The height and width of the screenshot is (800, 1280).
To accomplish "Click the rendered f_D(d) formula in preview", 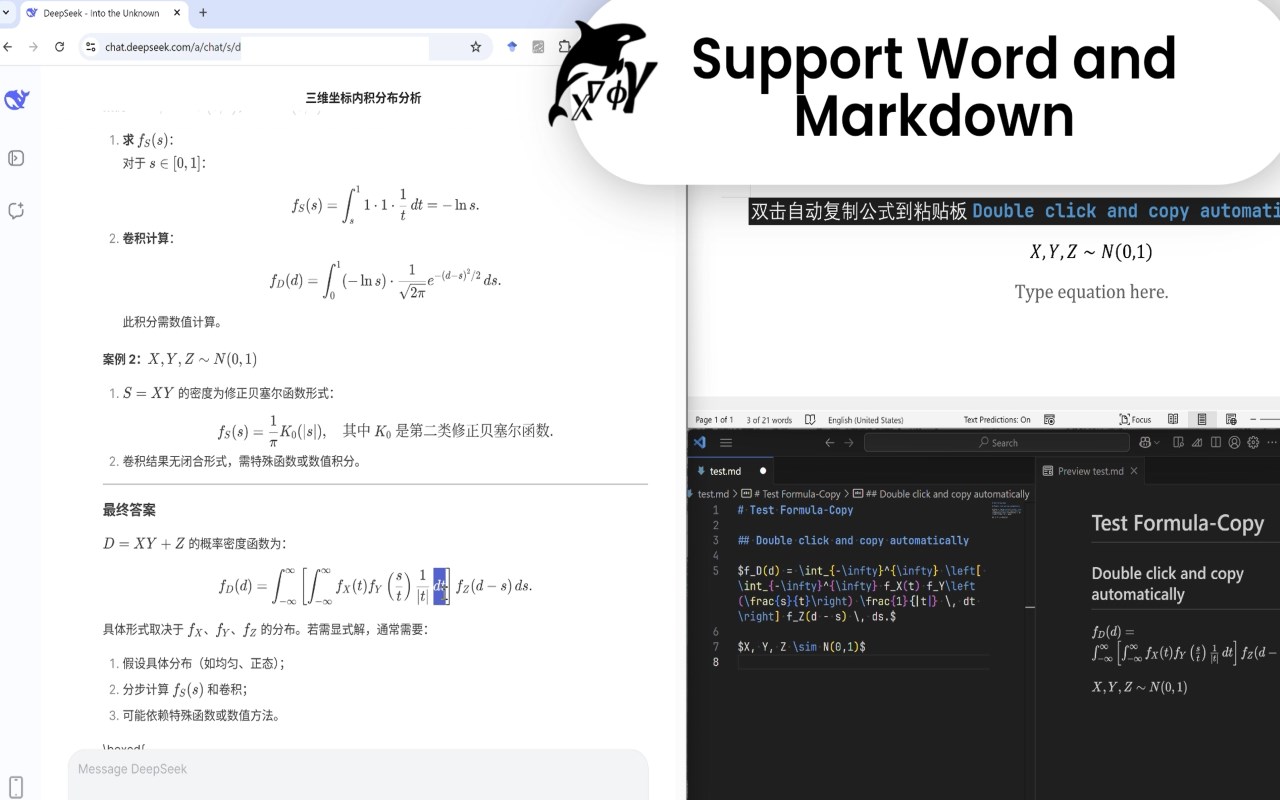I will click(x=1185, y=643).
